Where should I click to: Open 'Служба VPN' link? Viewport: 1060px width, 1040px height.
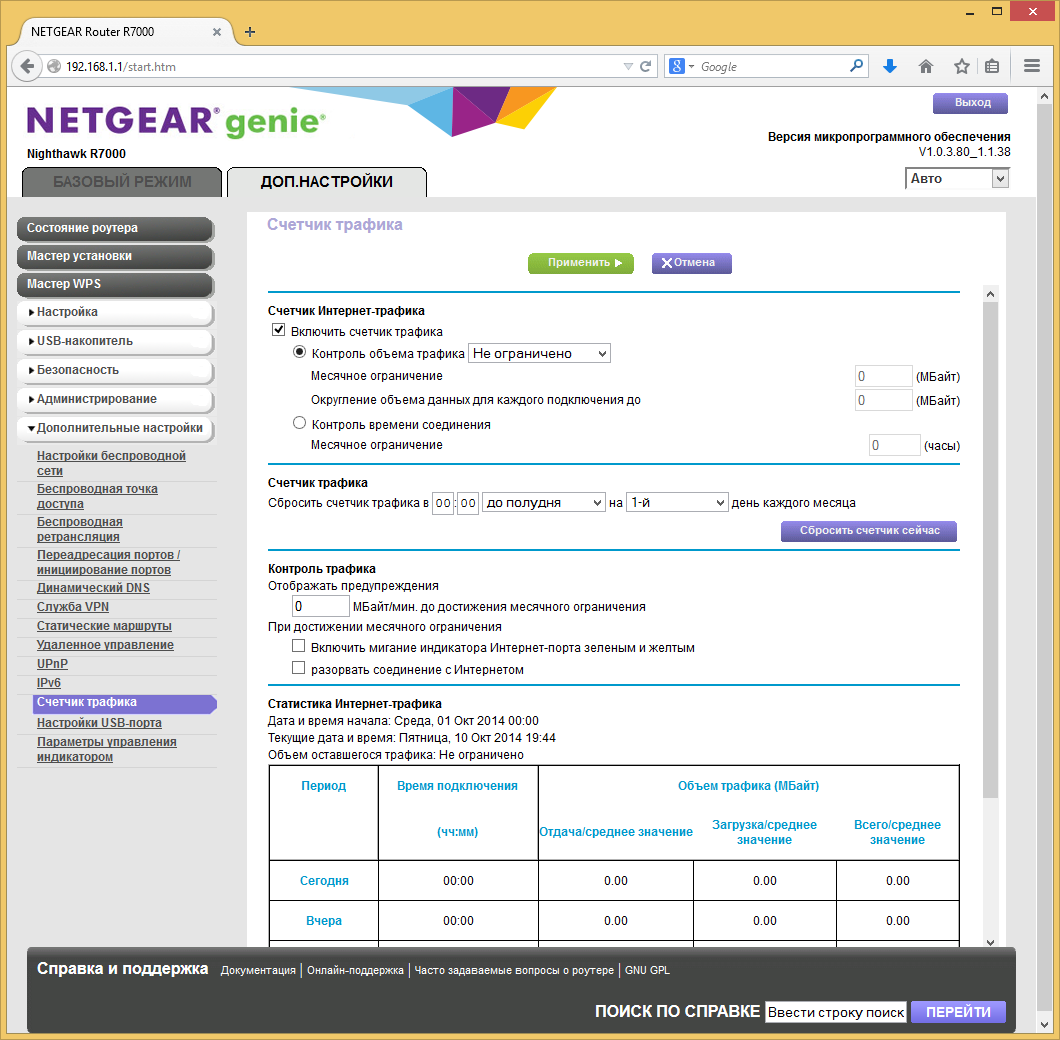[x=73, y=607]
